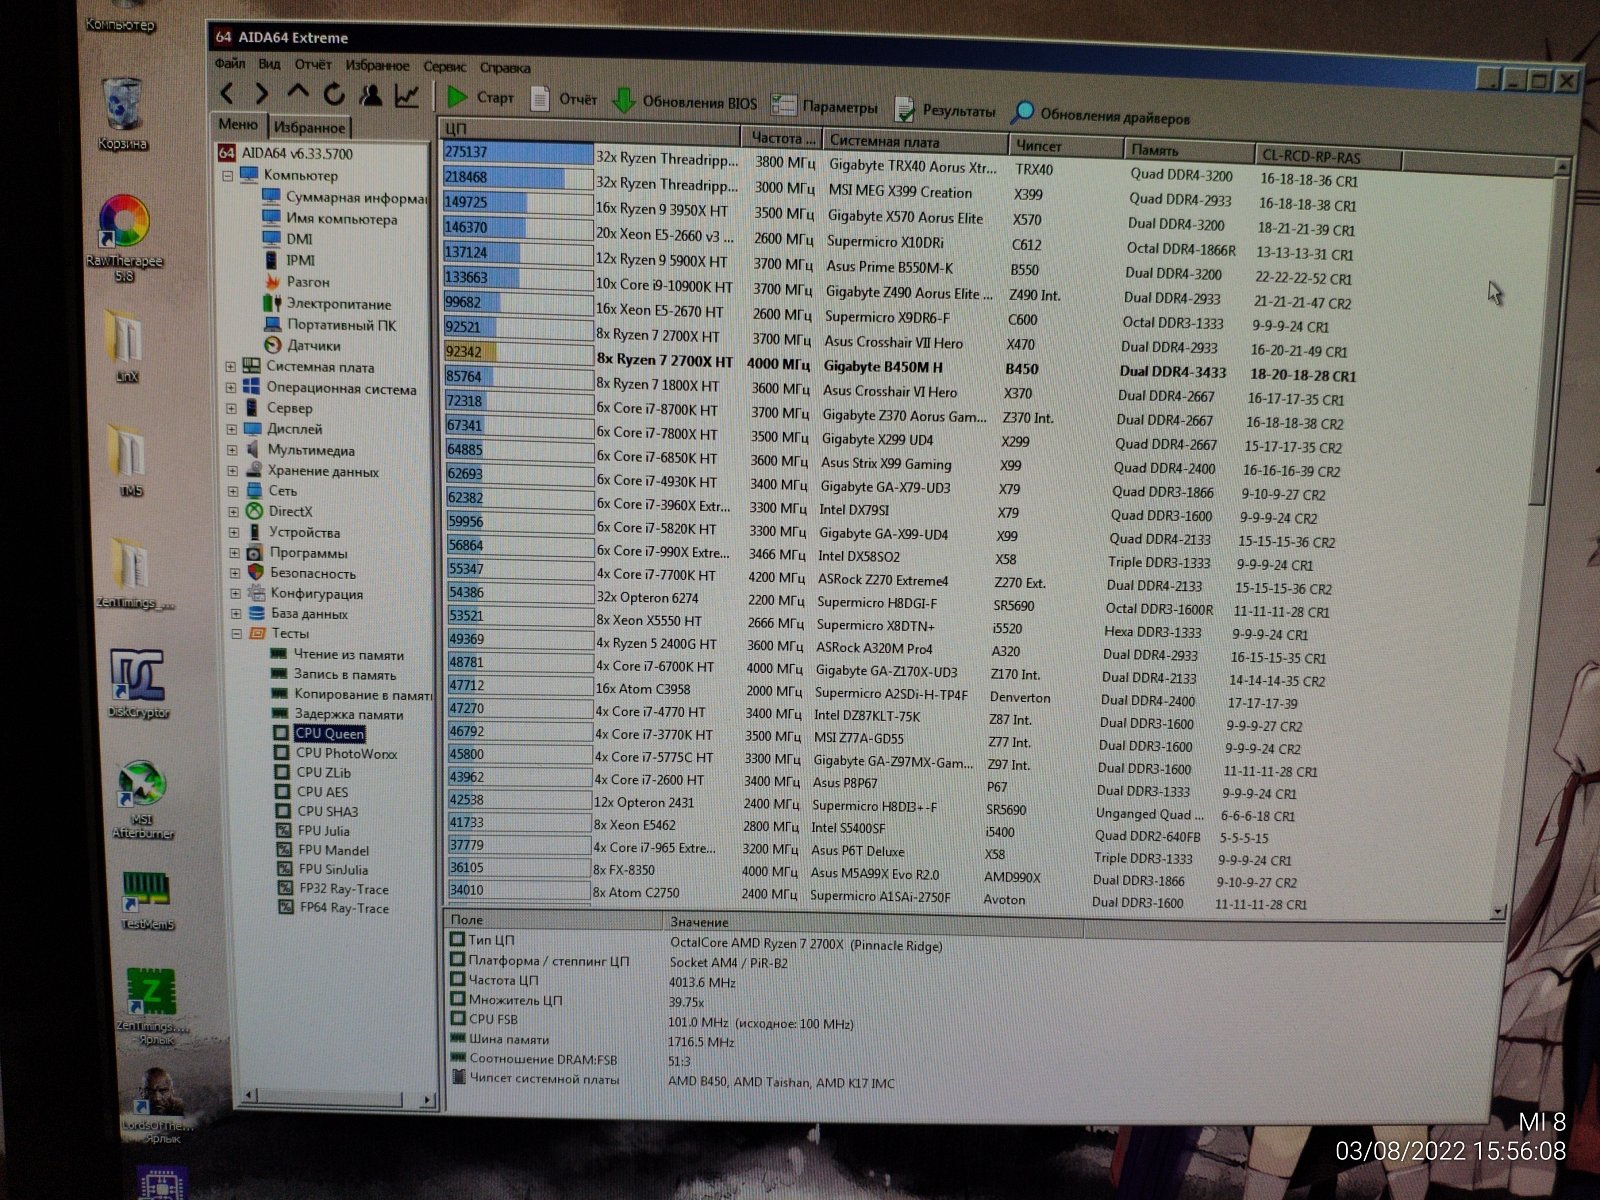Start the benchmark with the Старт button
Screen dimensions: 1600x1200
click(x=481, y=97)
